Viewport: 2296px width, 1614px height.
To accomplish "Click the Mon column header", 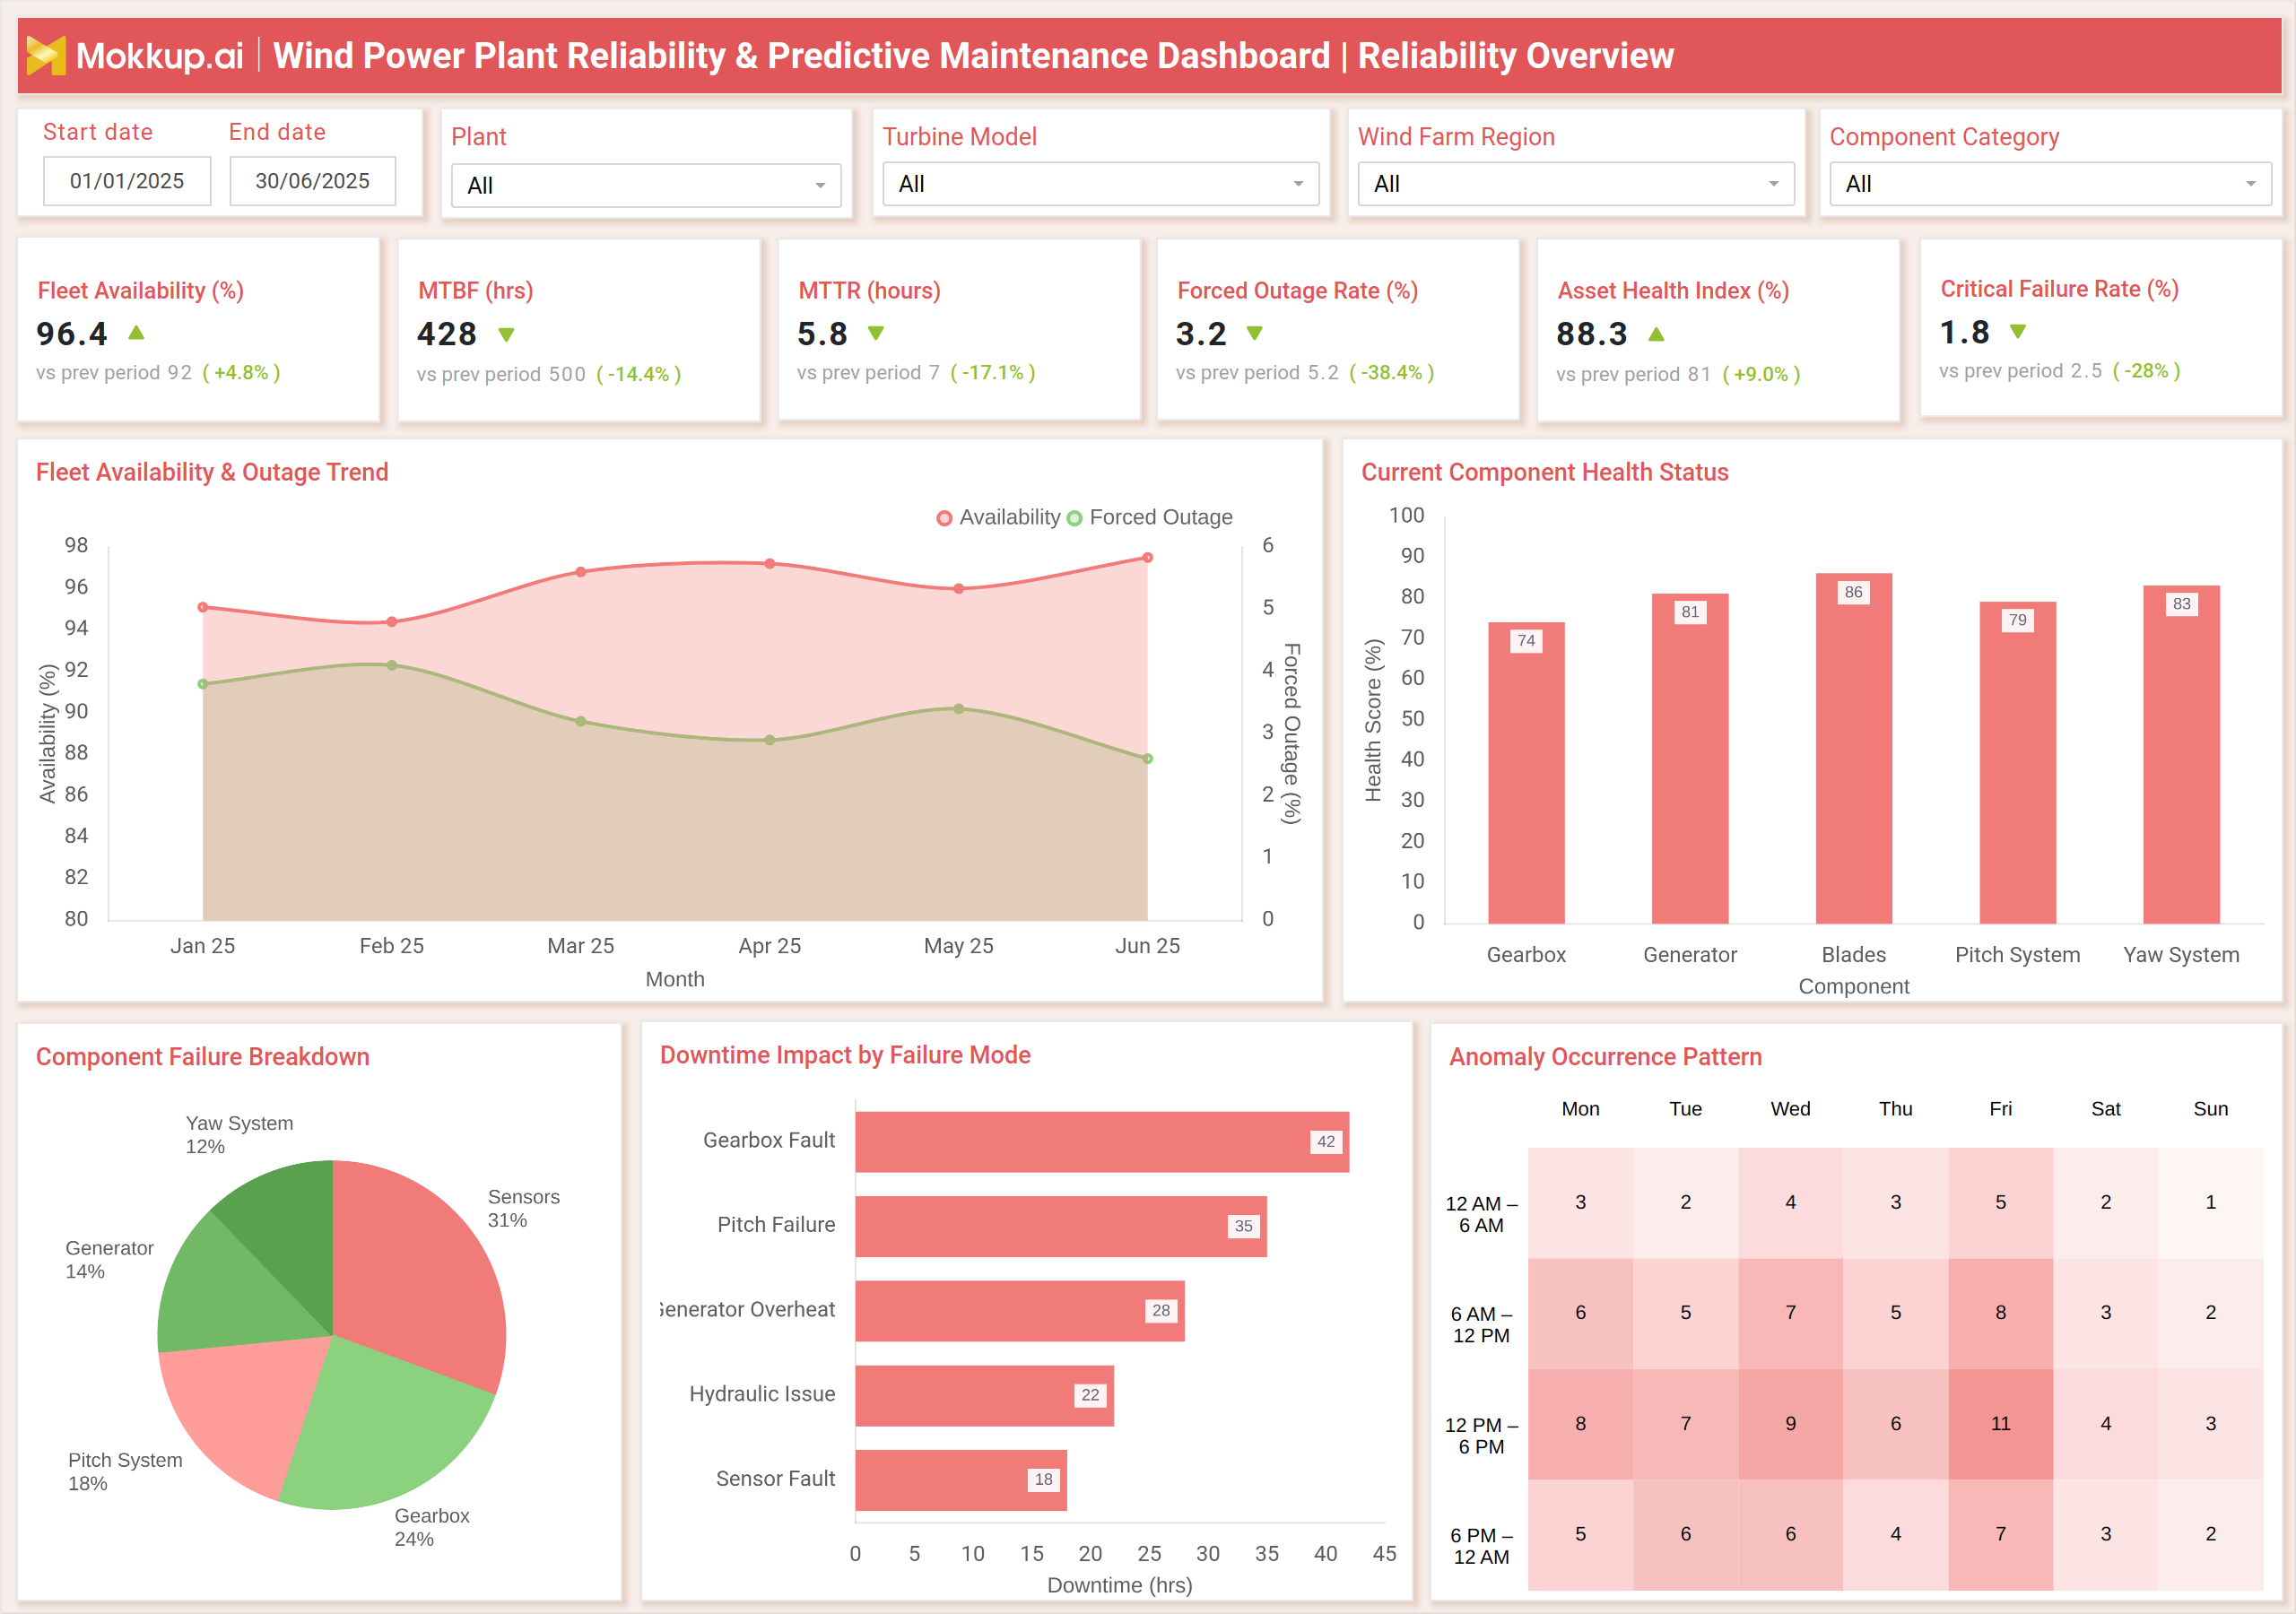I will pos(1581,1109).
